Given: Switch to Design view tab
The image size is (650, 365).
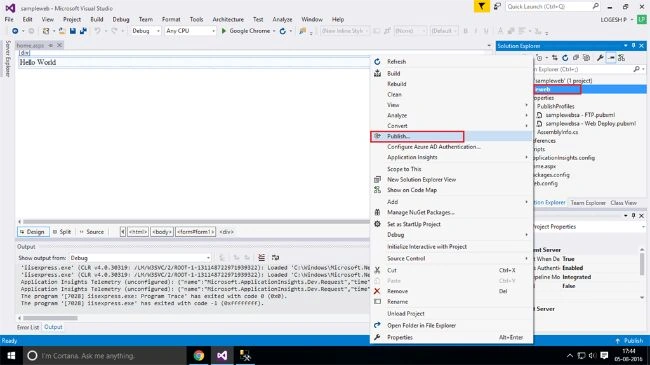Looking at the screenshot, I should pos(33,232).
